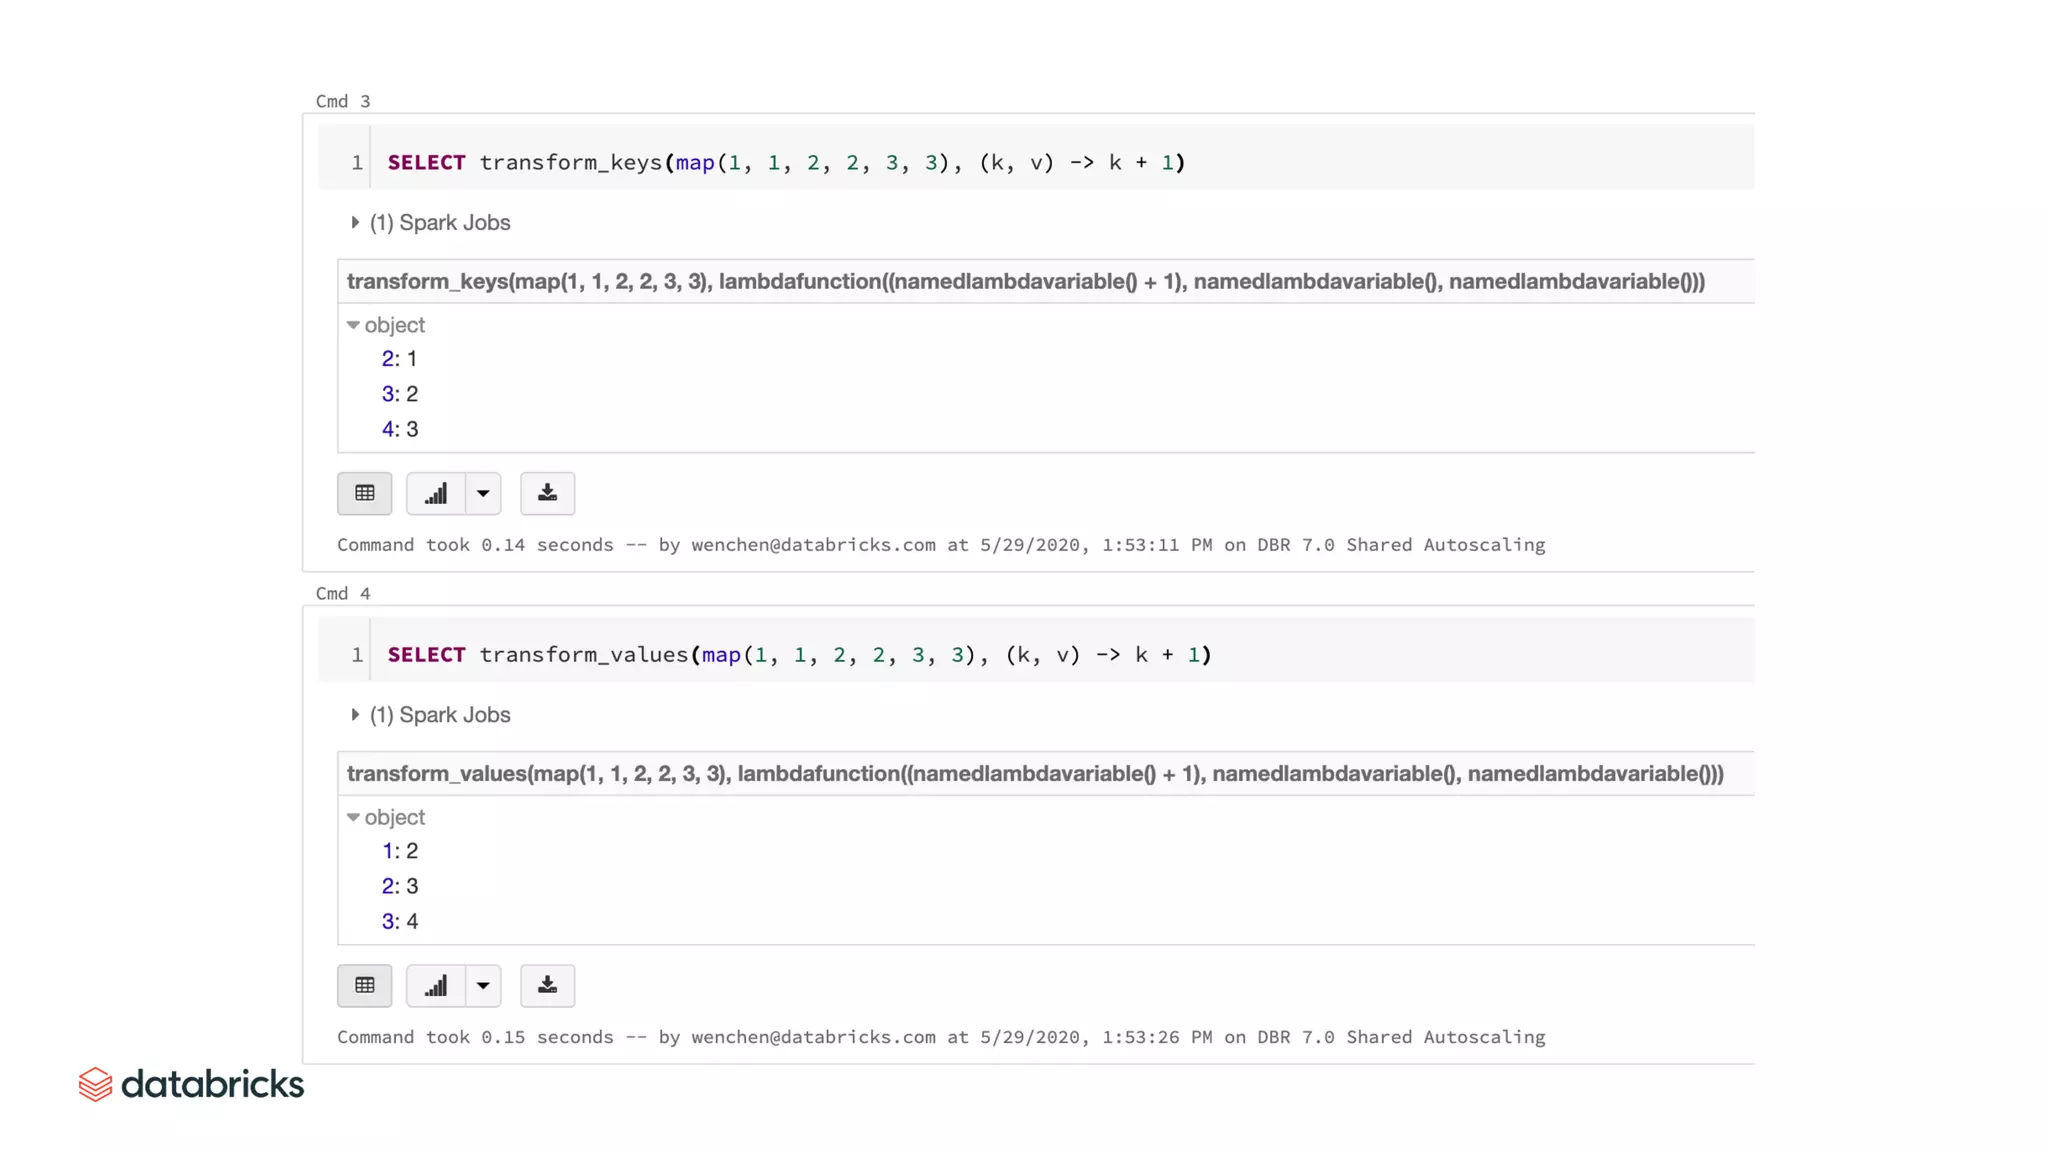Select the '4: 3' entry in result
Viewport: 2048px width, 1152px height.
(x=400, y=429)
